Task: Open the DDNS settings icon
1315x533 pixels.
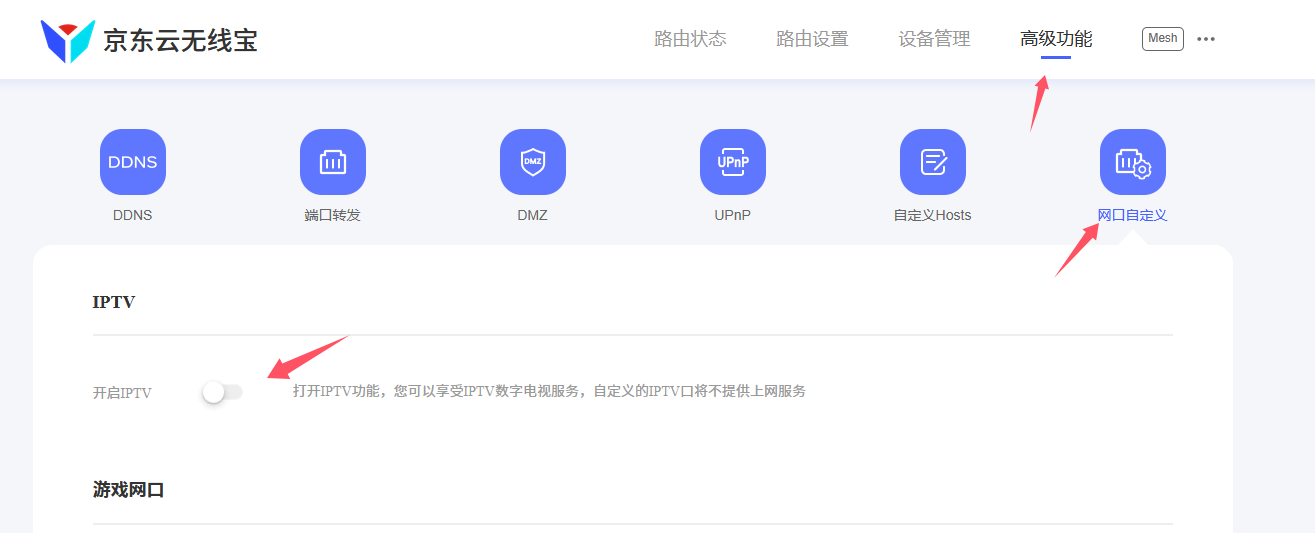Action: point(133,162)
